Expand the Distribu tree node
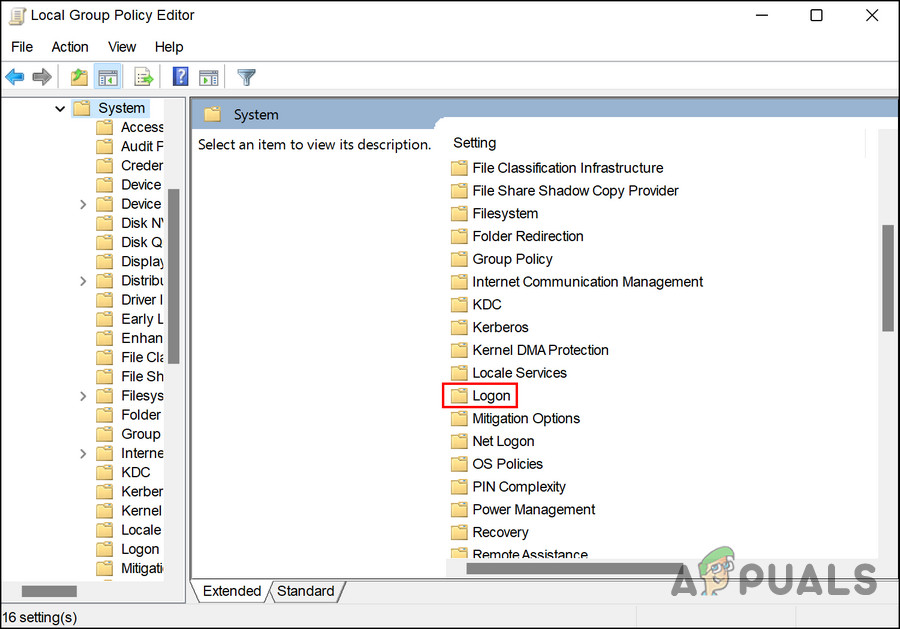This screenshot has height=629, width=900. coord(83,281)
